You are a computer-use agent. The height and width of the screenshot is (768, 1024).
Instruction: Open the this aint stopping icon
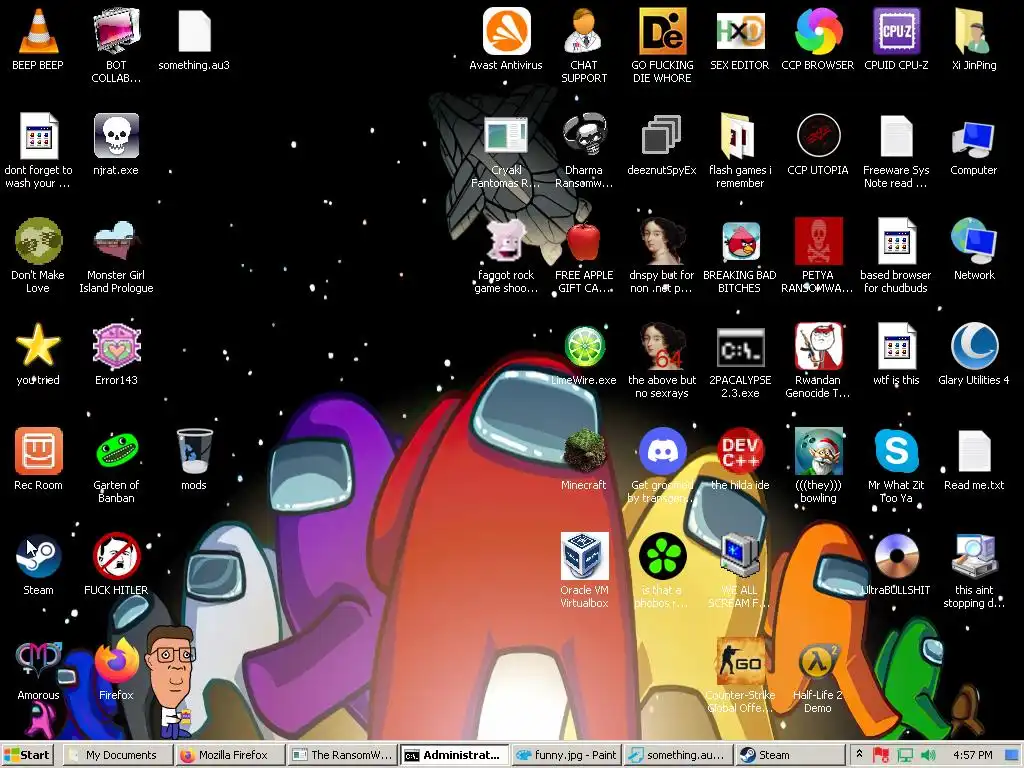(974, 556)
